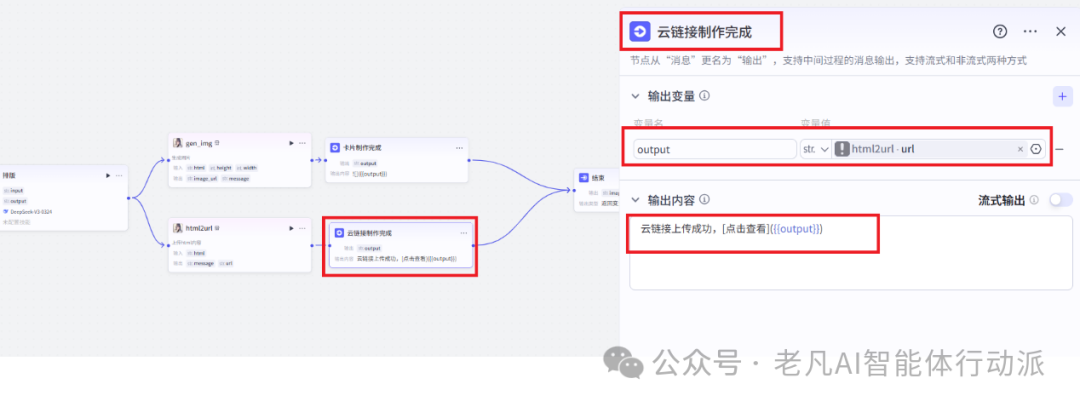Click the gen_img node avatar icon
Viewport: 1080px width, 407px height.
click(177, 143)
